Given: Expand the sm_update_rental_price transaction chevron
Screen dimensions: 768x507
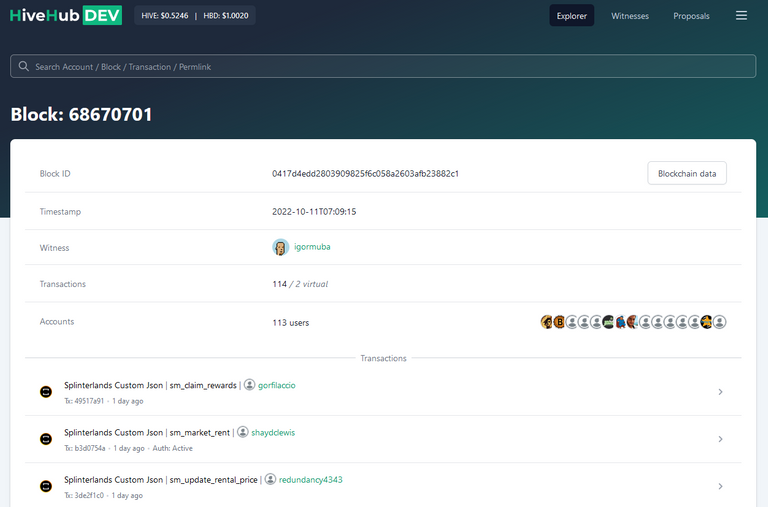Looking at the screenshot, I should coord(720,486).
